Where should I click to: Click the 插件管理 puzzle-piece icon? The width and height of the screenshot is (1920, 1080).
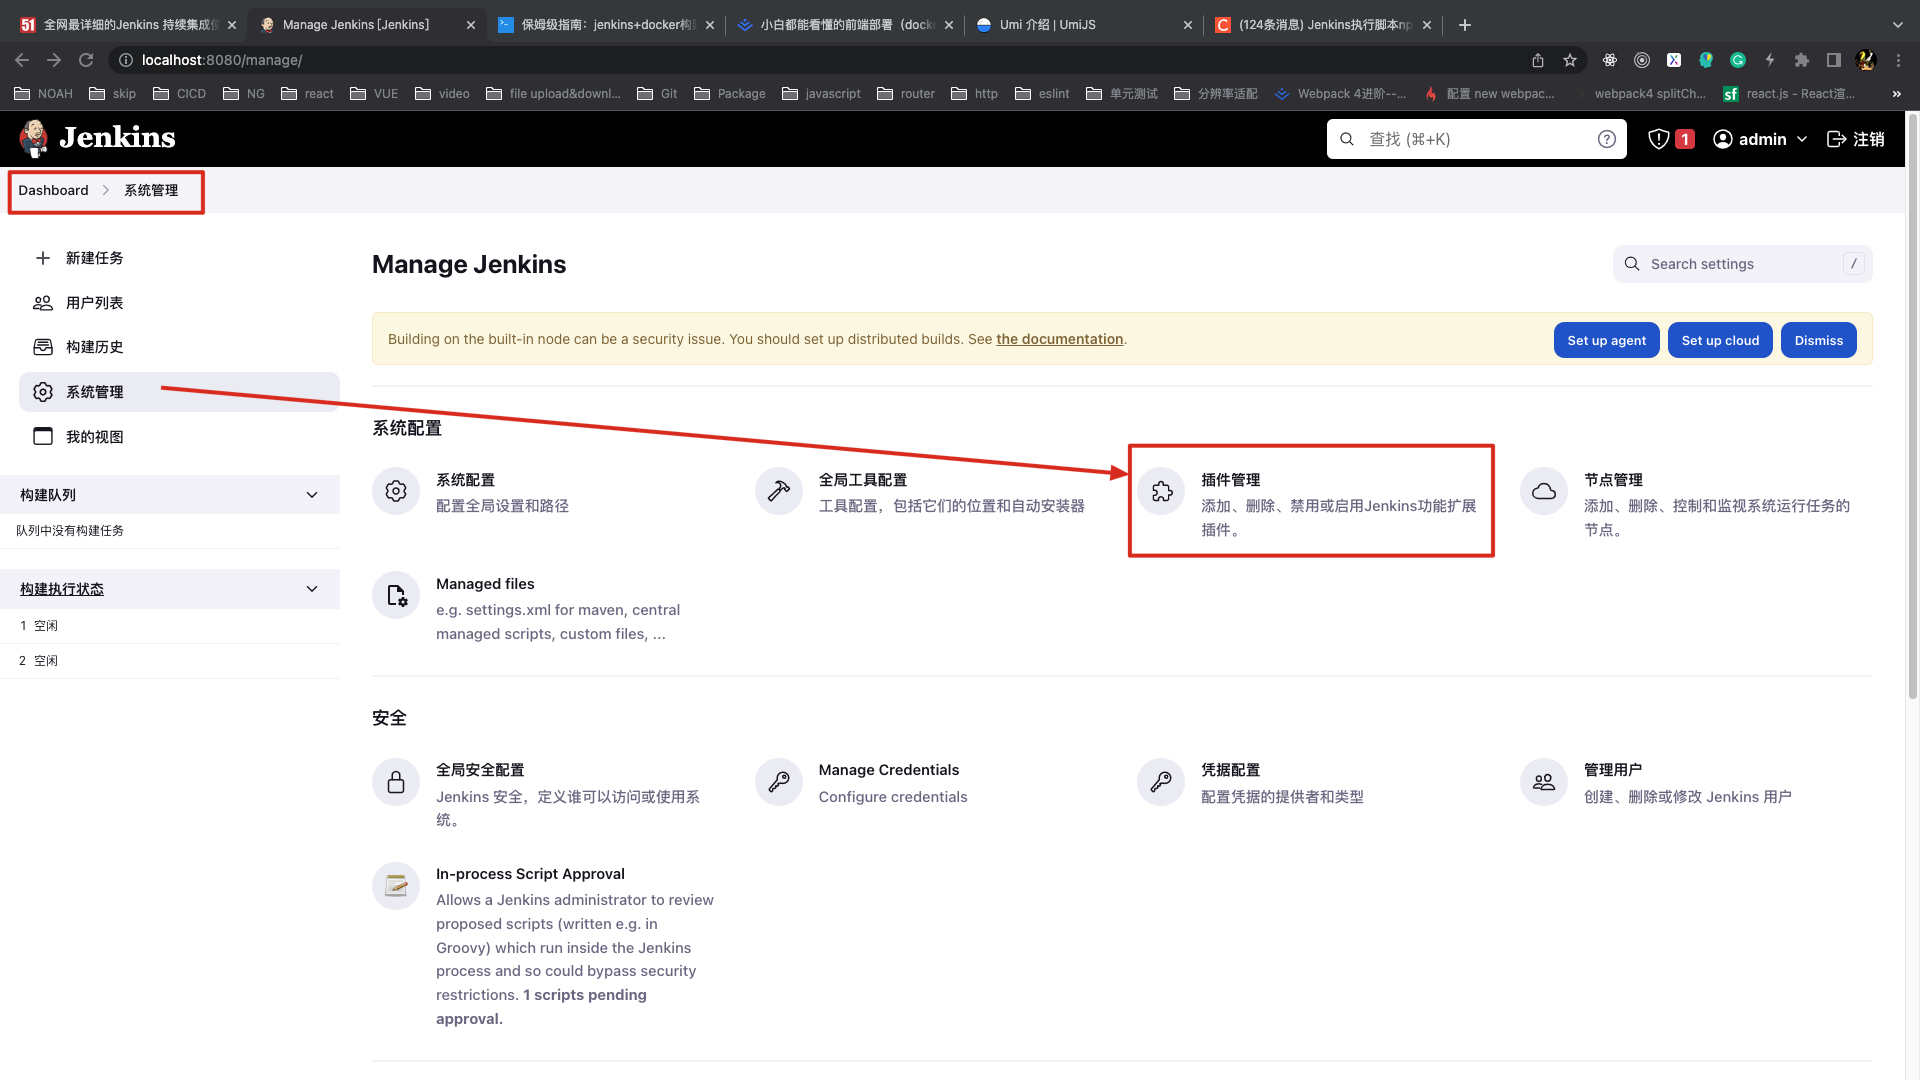(x=1161, y=491)
